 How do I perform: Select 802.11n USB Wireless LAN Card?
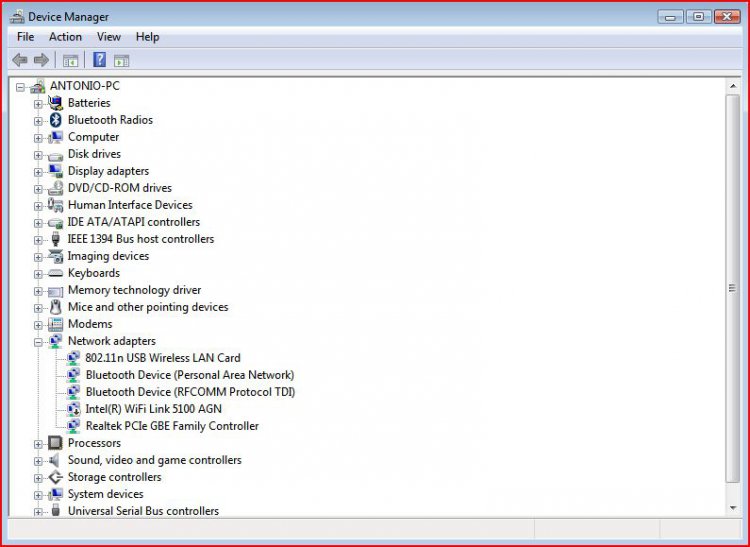coord(163,358)
